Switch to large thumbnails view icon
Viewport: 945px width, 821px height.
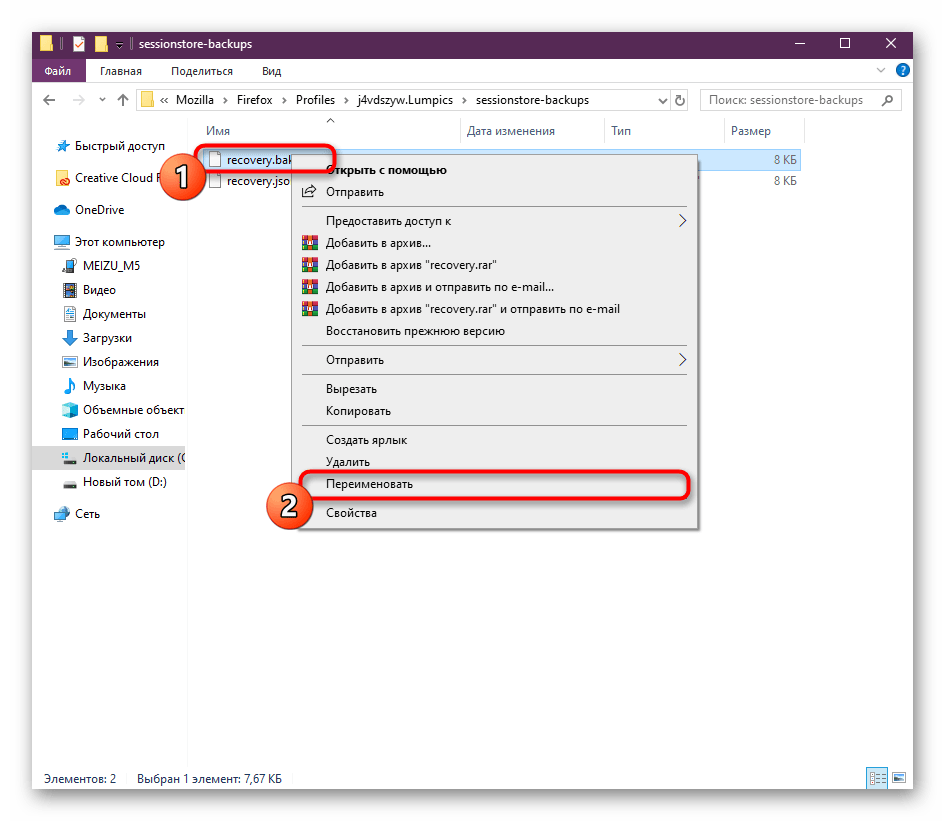(x=899, y=778)
